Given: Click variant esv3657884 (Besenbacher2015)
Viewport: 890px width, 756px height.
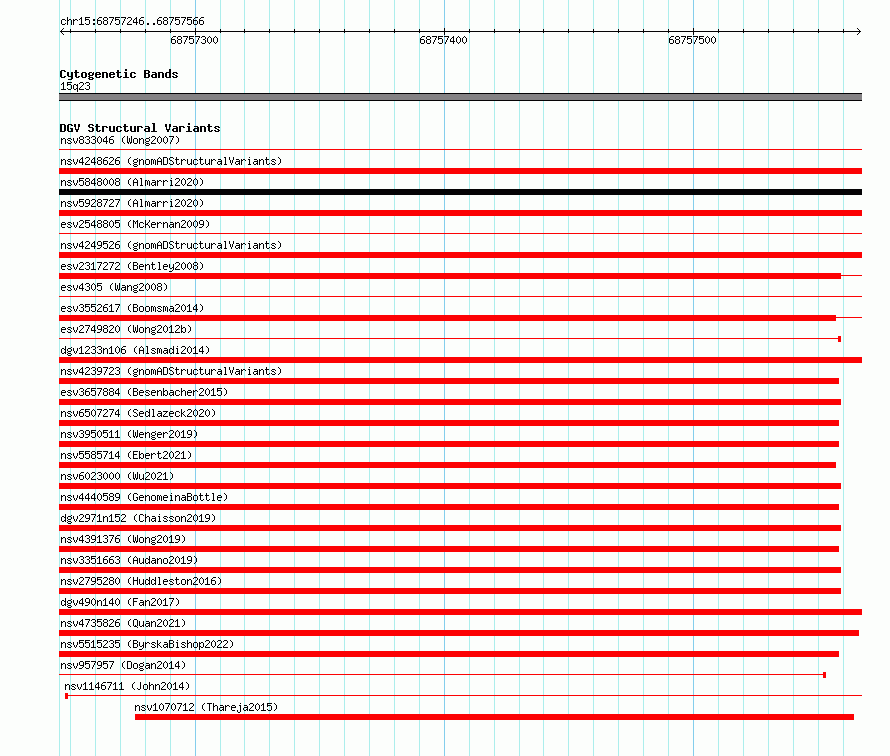Looking at the screenshot, I should point(144,392).
